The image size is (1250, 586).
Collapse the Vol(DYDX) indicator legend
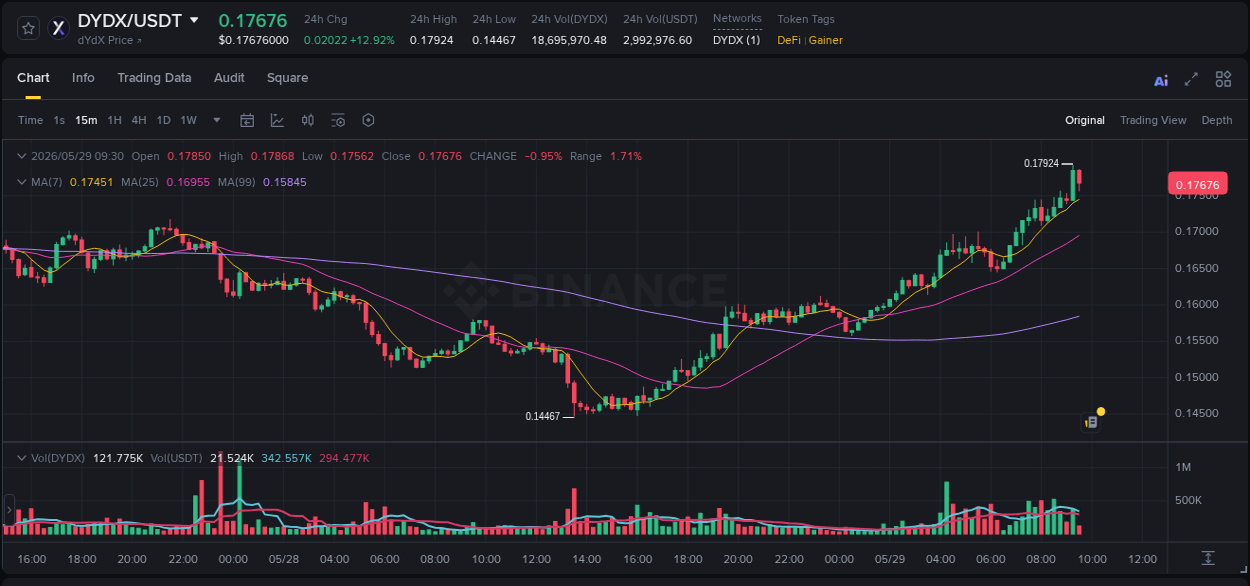point(23,458)
